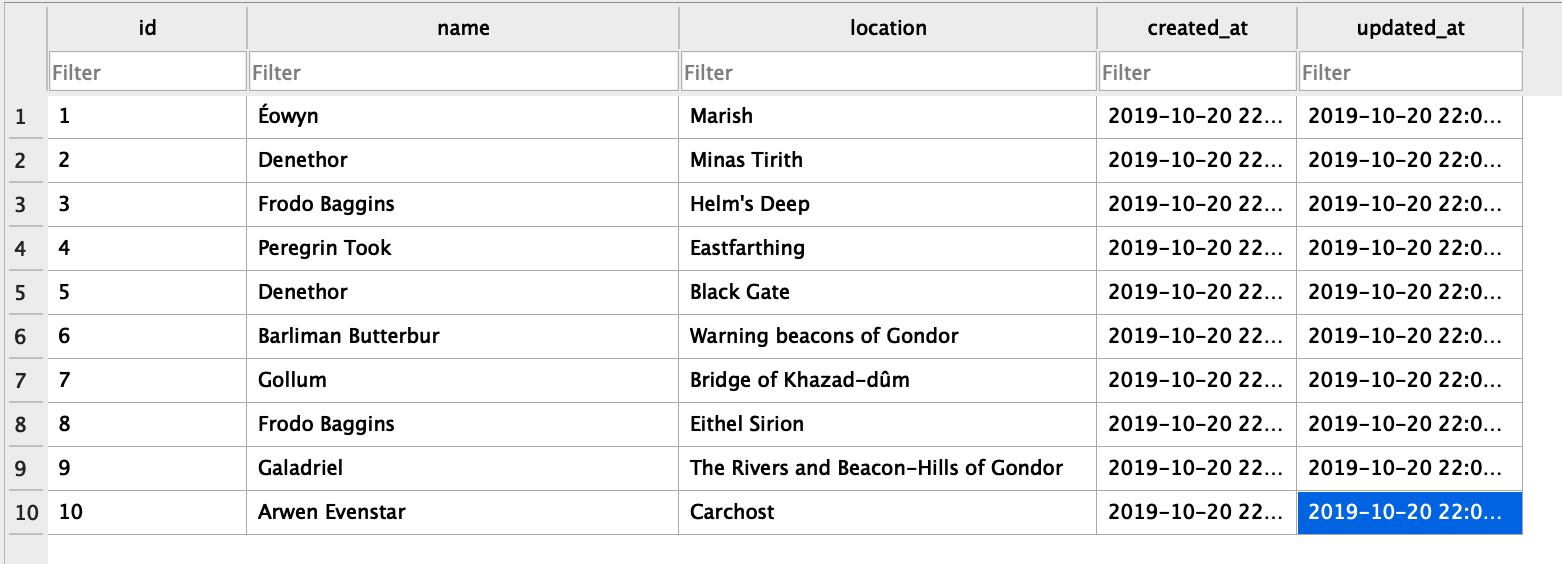Select row number 6 header
1562x564 pixels.
[x=22, y=337]
